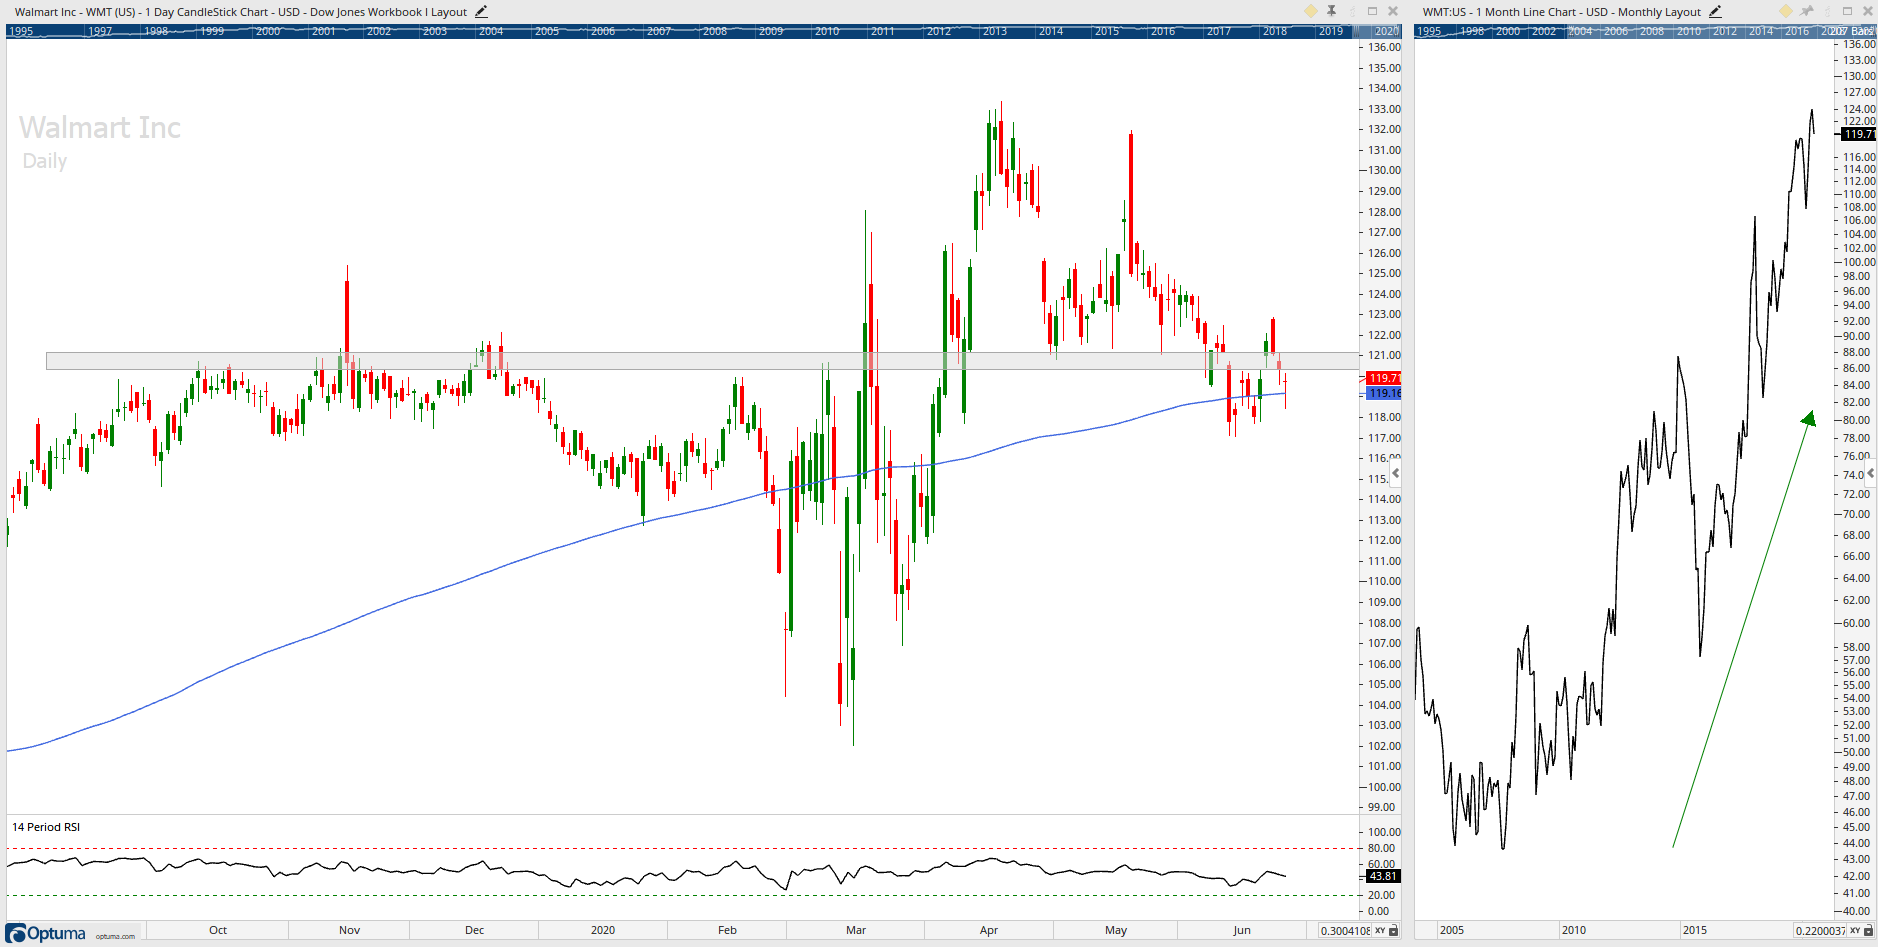Click the 43.81 RSI value label
Viewport: 1878px width, 947px height.
click(1383, 876)
